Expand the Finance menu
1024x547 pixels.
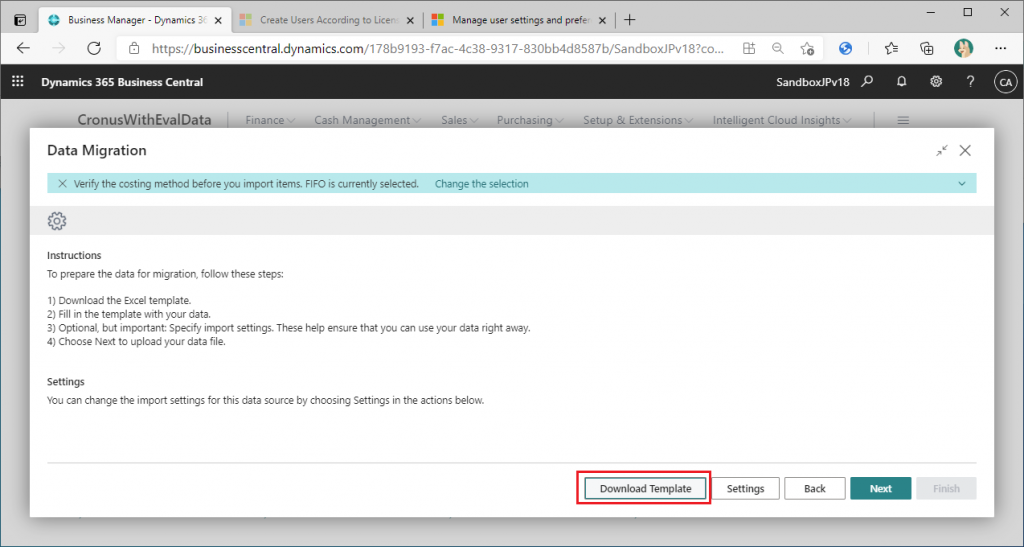pyautogui.click(x=270, y=120)
